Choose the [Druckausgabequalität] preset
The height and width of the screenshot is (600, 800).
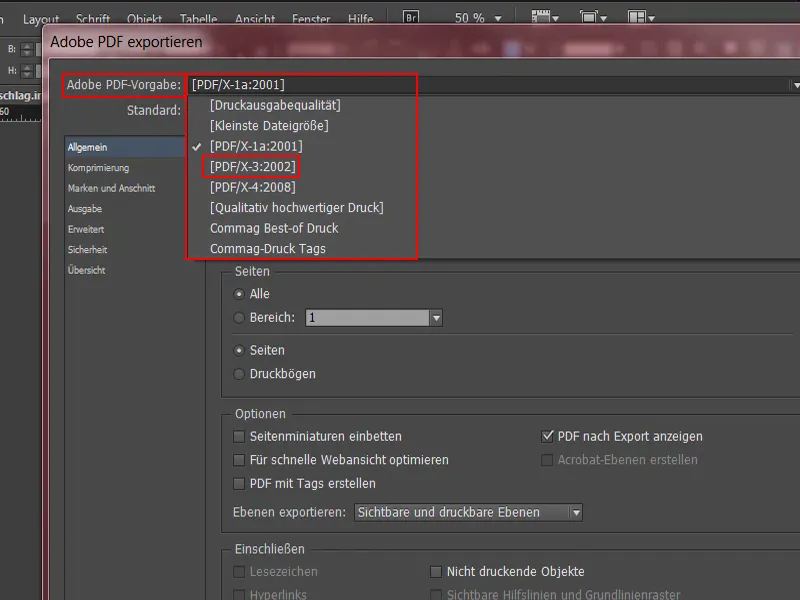click(x=276, y=105)
